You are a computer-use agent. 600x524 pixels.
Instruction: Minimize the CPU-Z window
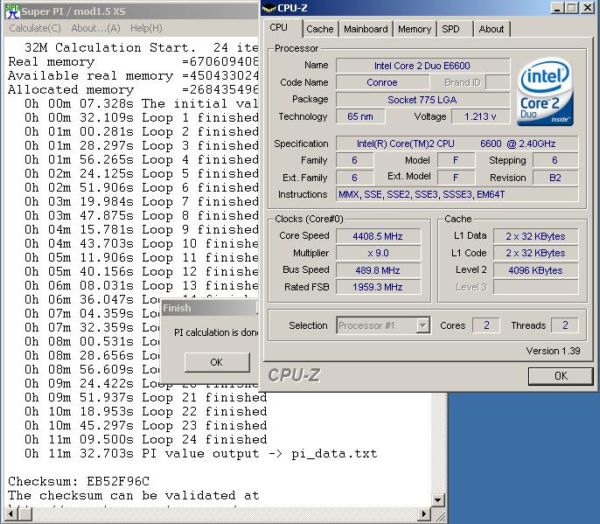557,8
